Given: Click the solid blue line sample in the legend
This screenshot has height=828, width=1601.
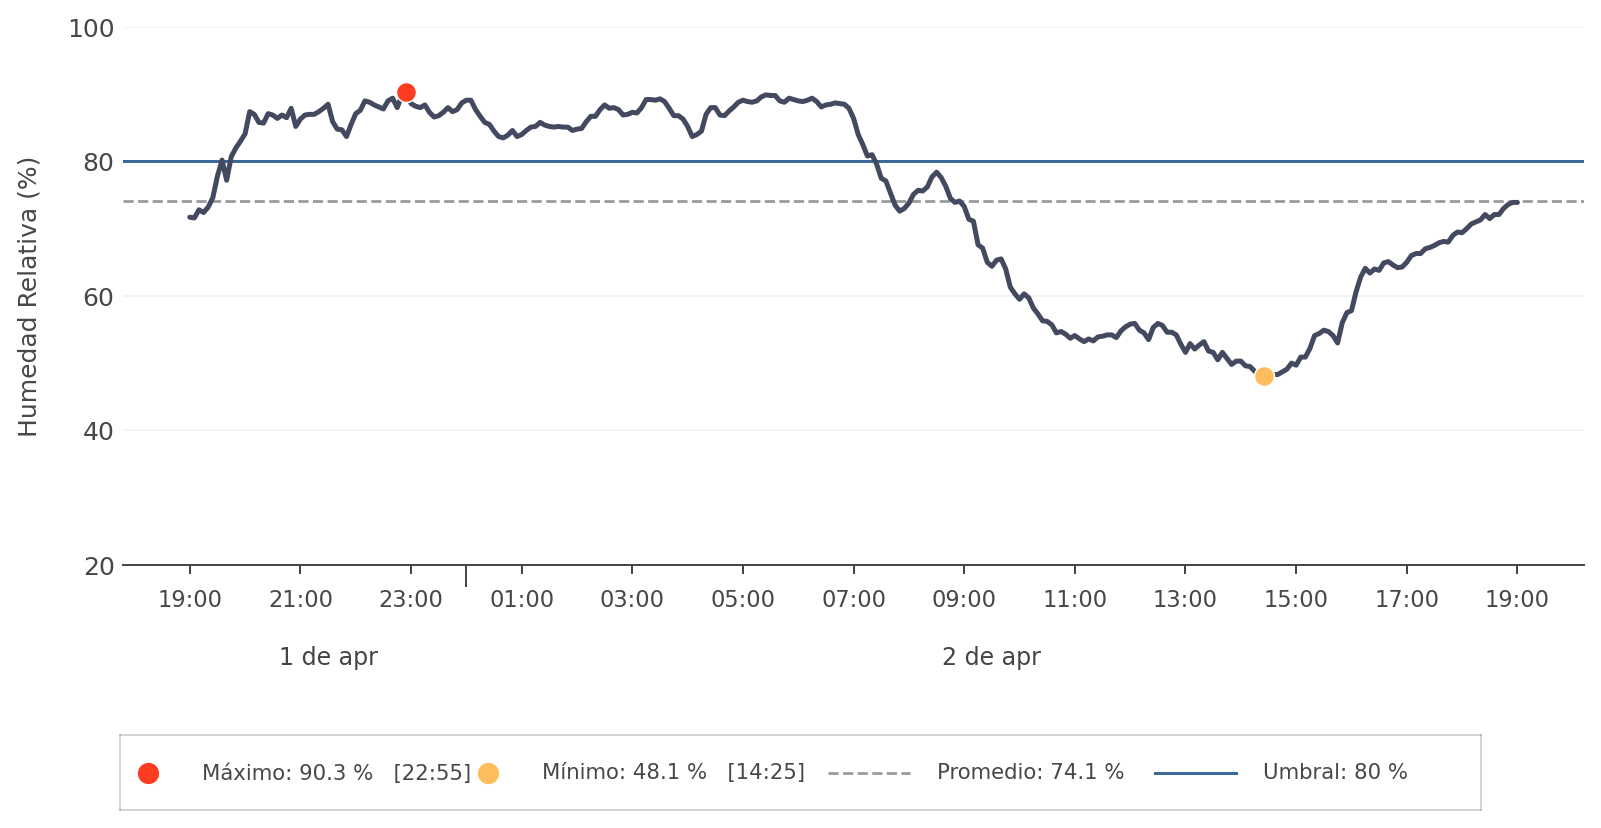Looking at the screenshot, I should [x=1195, y=773].
